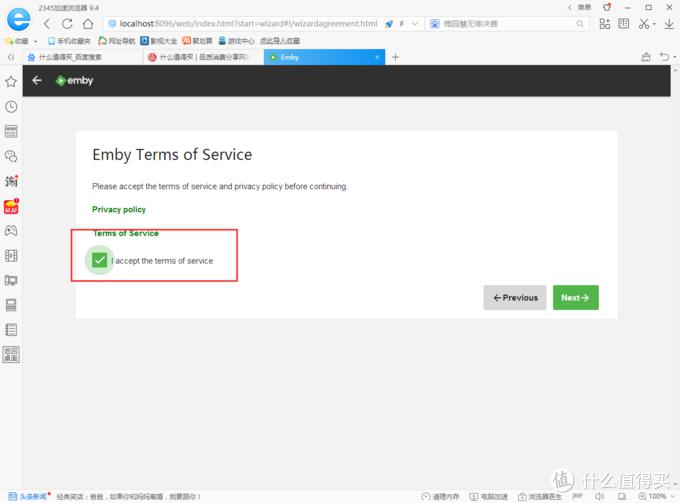Click the Emby header back arrow

pos(37,80)
